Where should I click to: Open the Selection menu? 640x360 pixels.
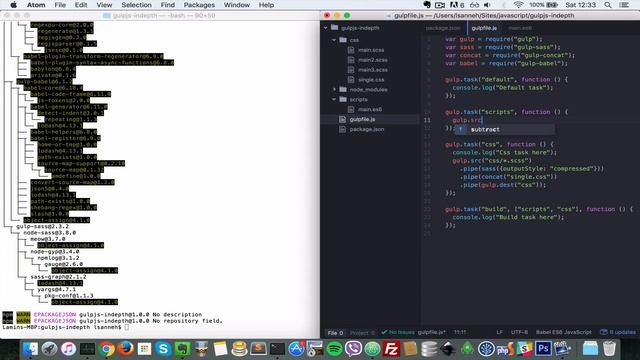click(x=136, y=5)
